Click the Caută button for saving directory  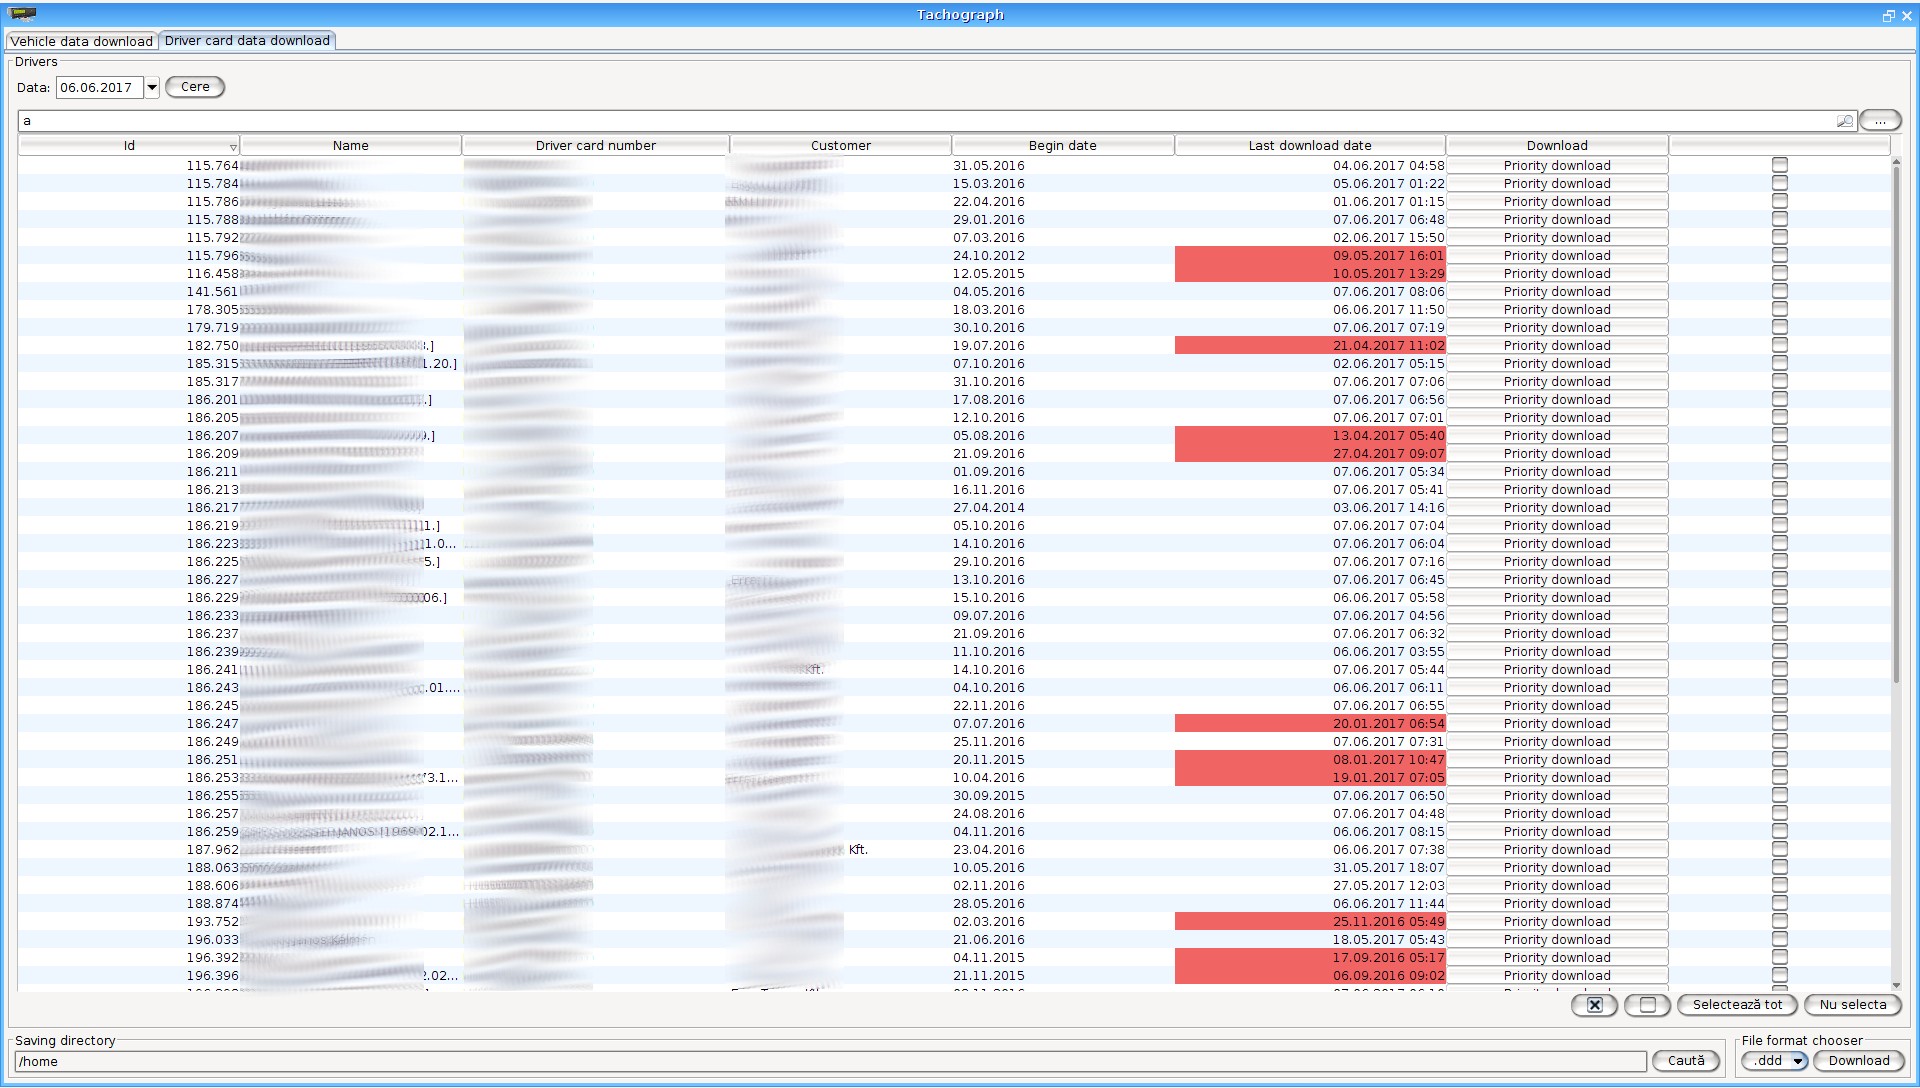(1686, 1061)
